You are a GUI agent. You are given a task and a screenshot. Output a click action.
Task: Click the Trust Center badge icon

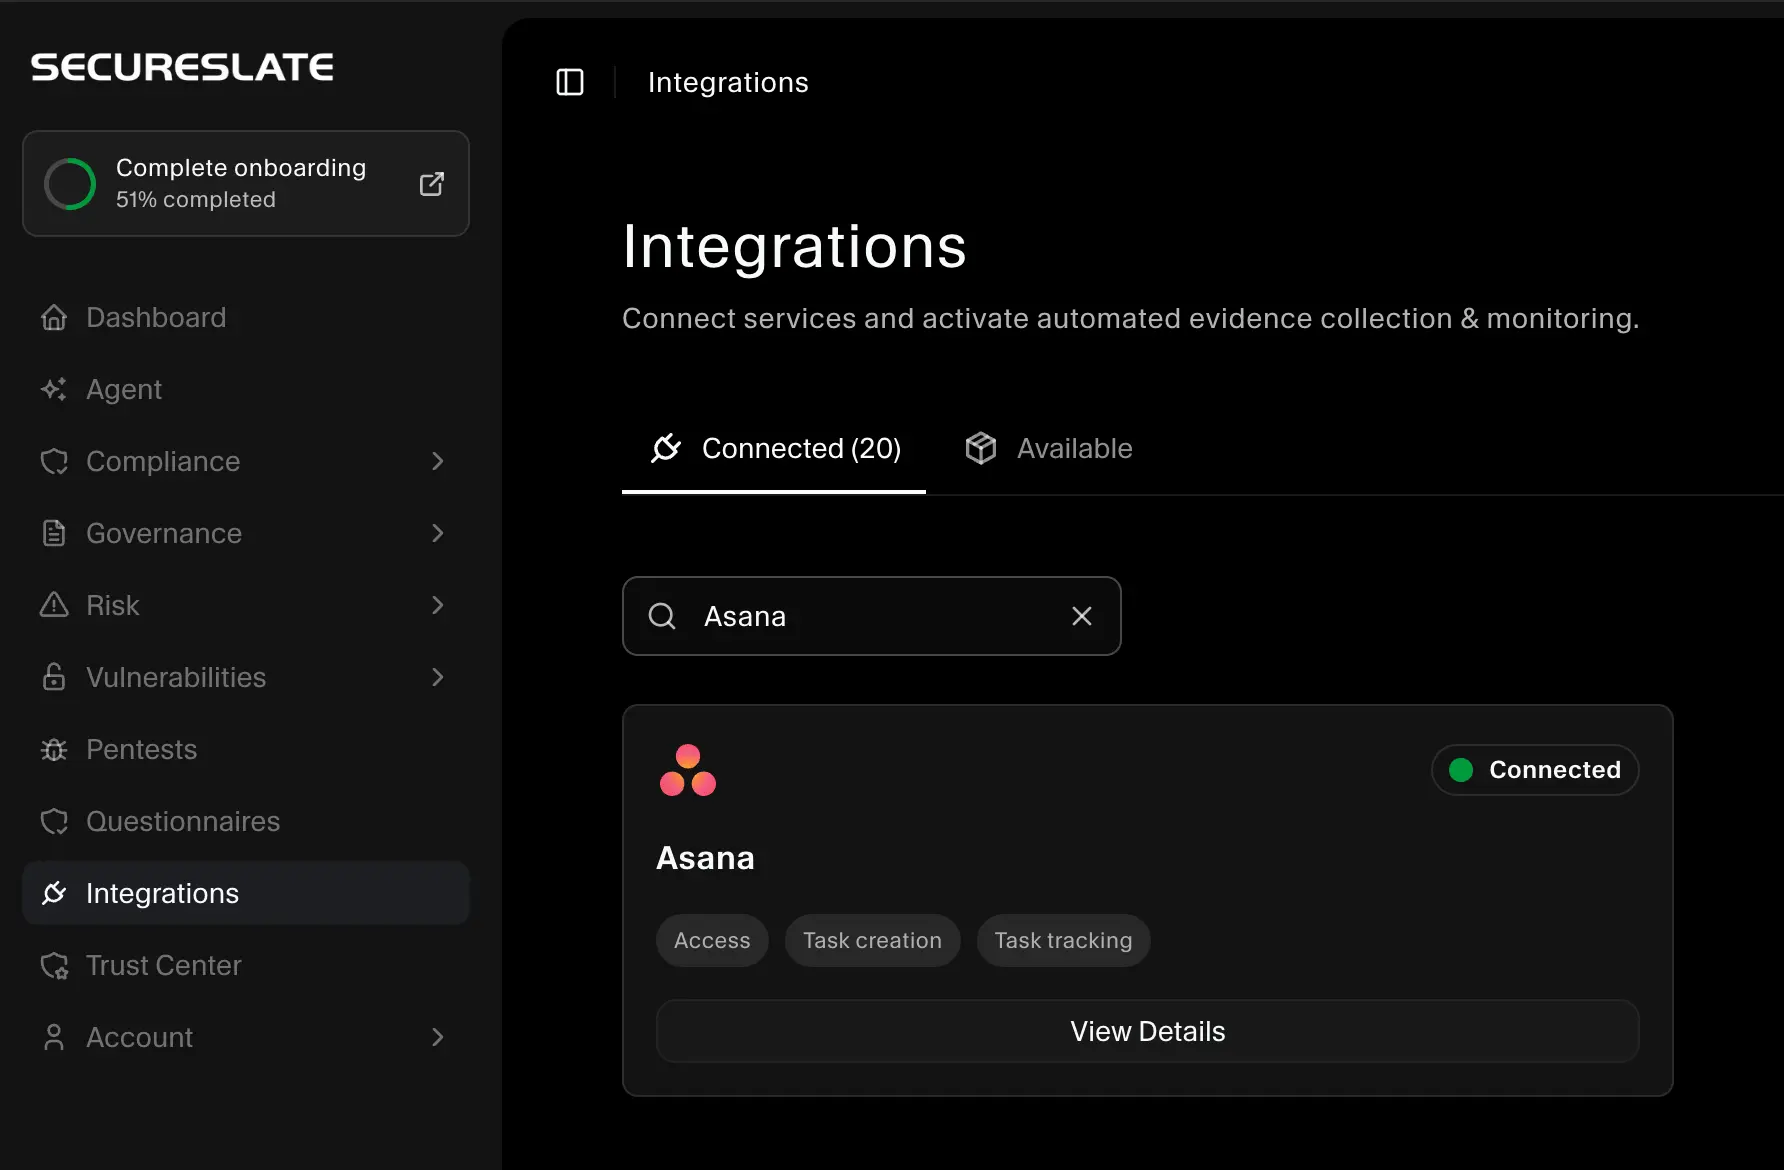[x=54, y=965]
